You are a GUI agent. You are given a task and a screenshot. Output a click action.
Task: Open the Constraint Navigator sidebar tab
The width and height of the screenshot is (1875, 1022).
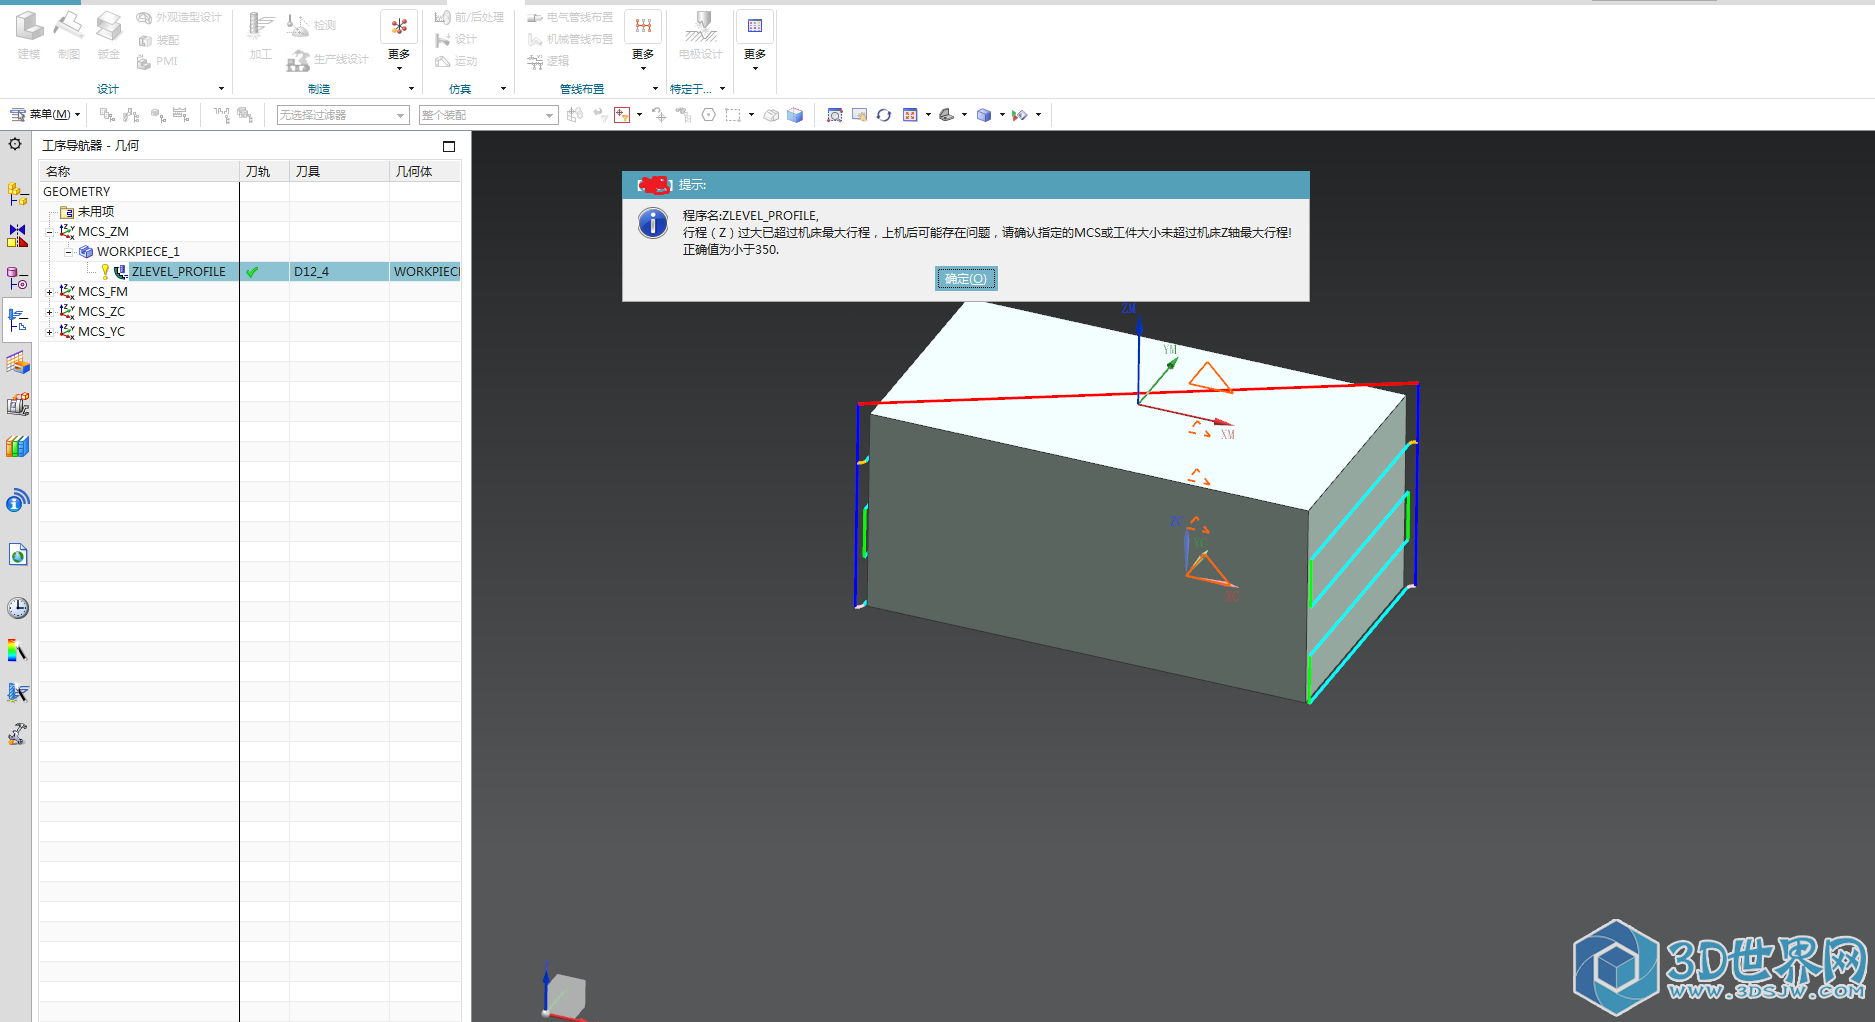[17, 236]
